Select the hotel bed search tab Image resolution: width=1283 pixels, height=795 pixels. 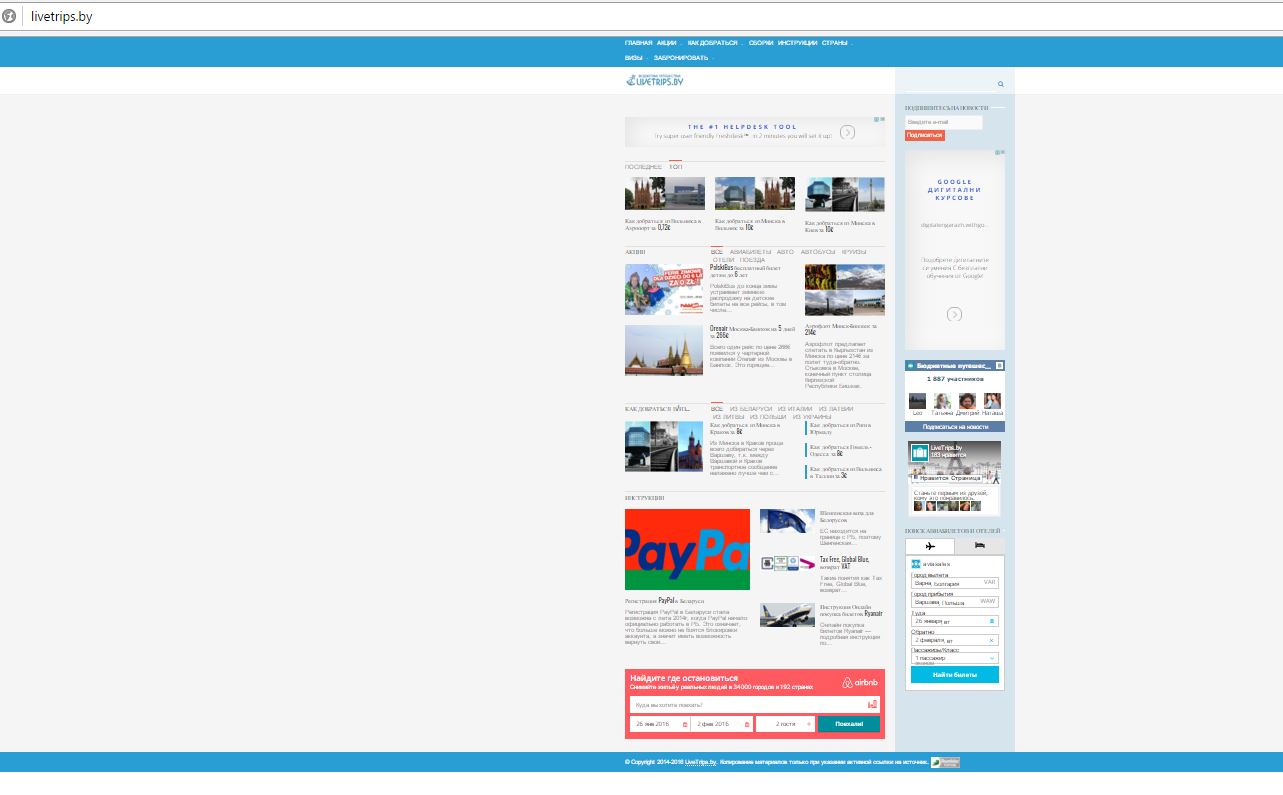point(980,546)
